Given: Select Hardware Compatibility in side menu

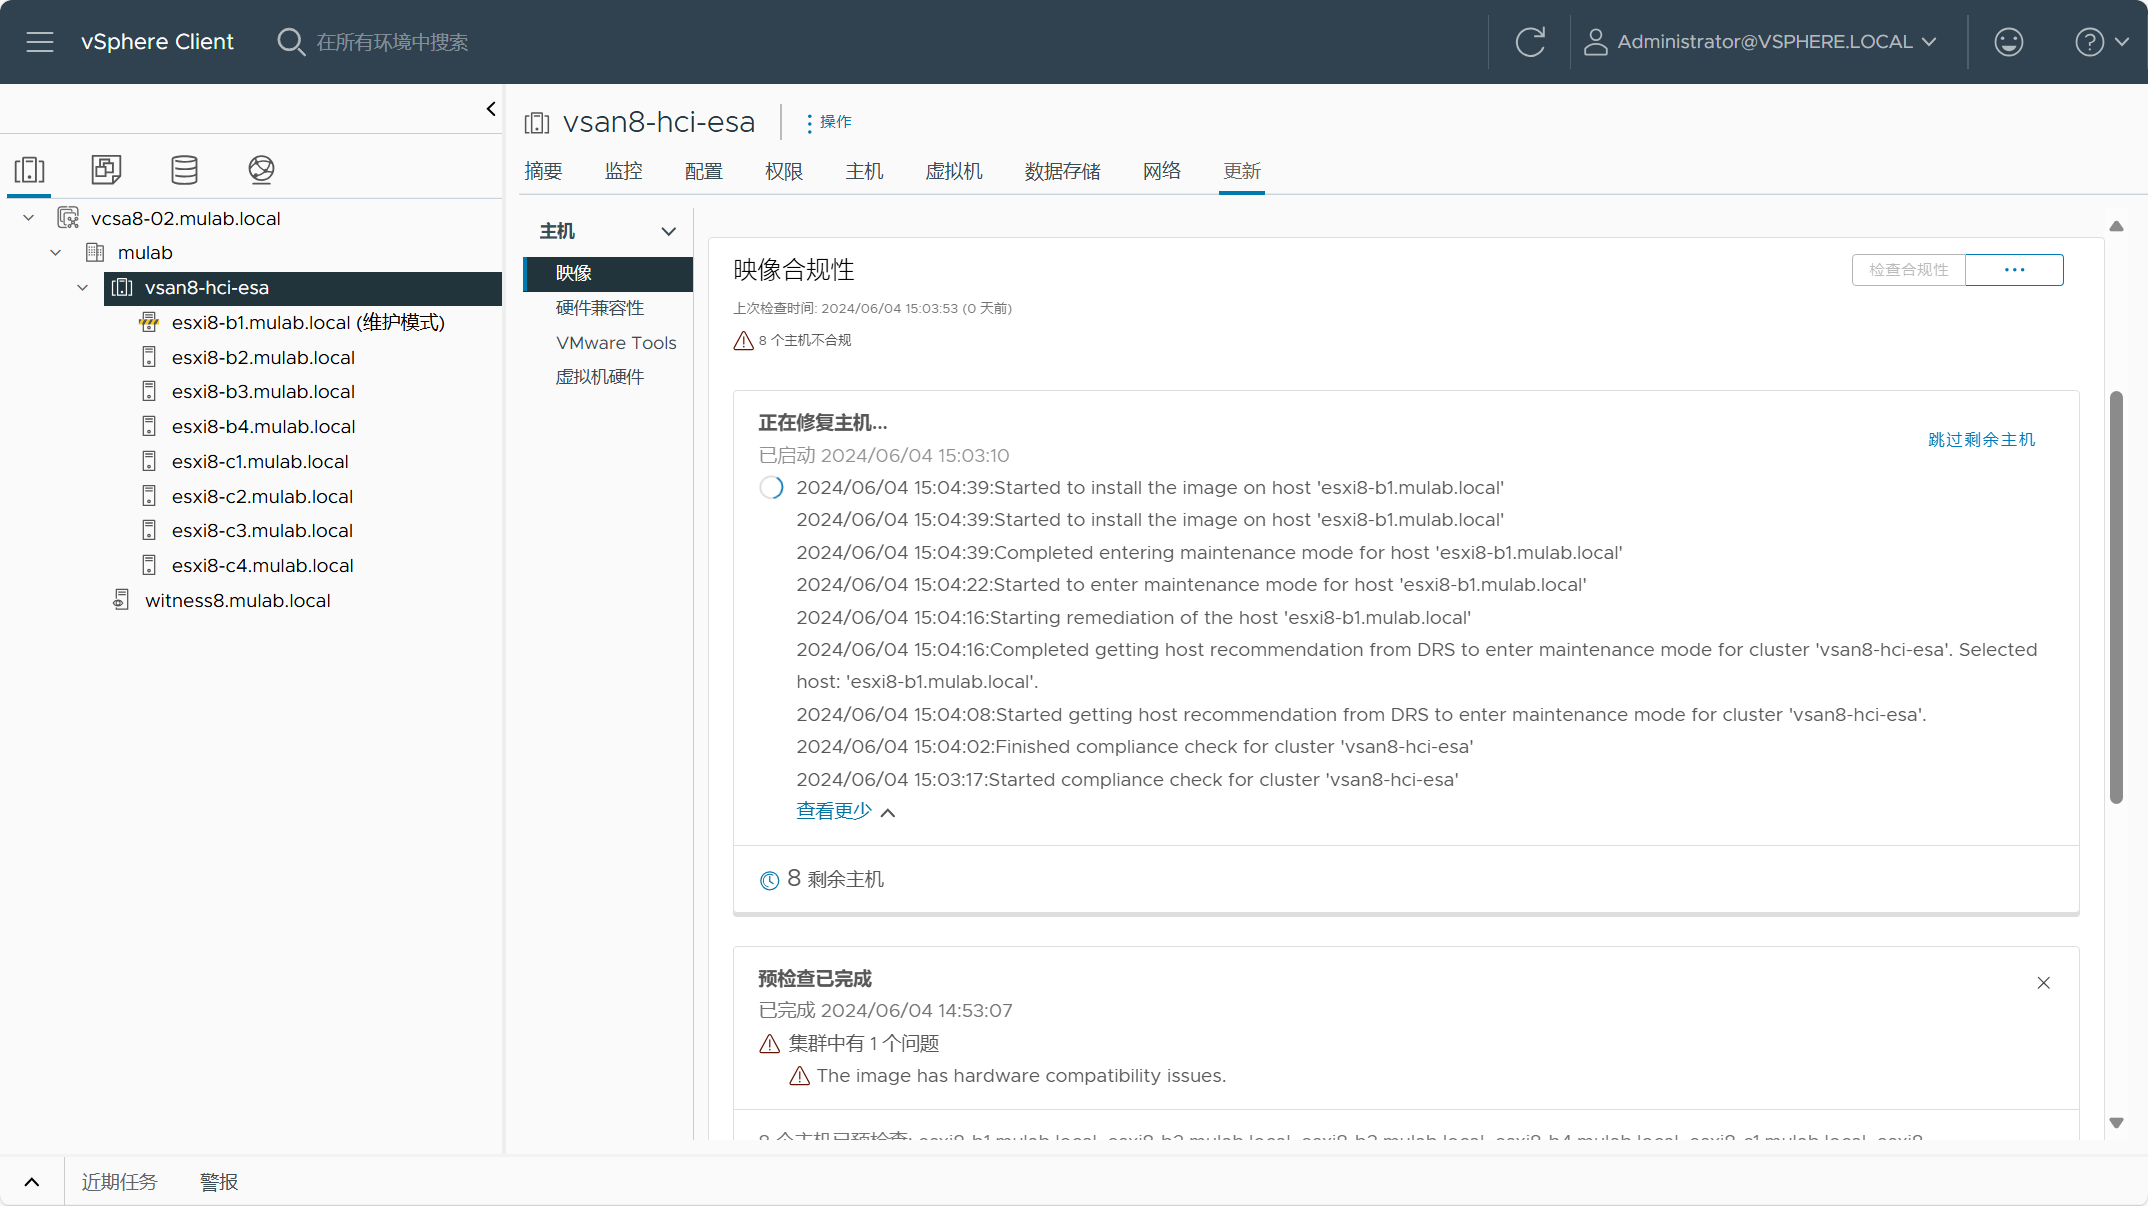Looking at the screenshot, I should [600, 308].
